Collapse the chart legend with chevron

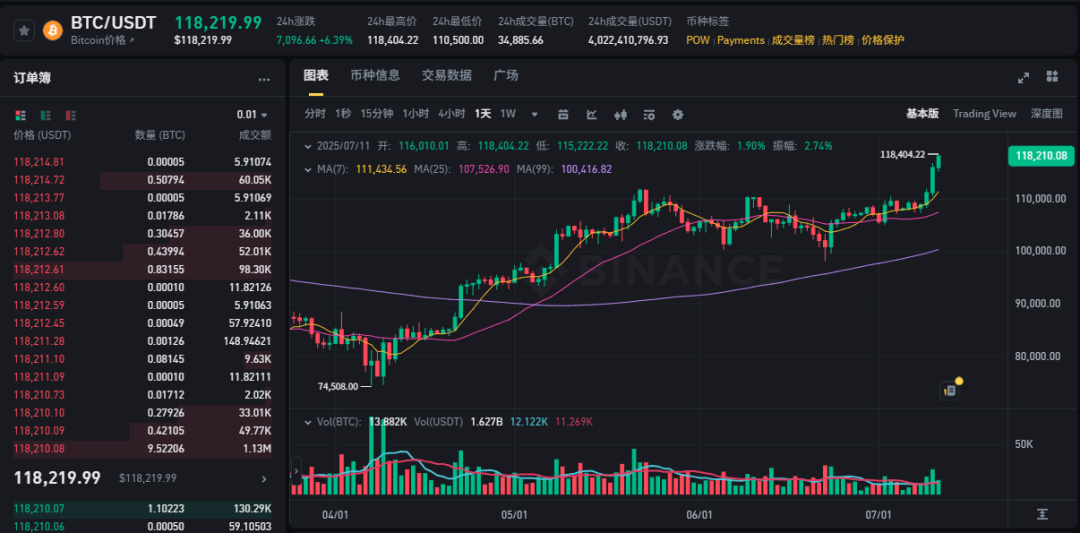[x=308, y=146]
